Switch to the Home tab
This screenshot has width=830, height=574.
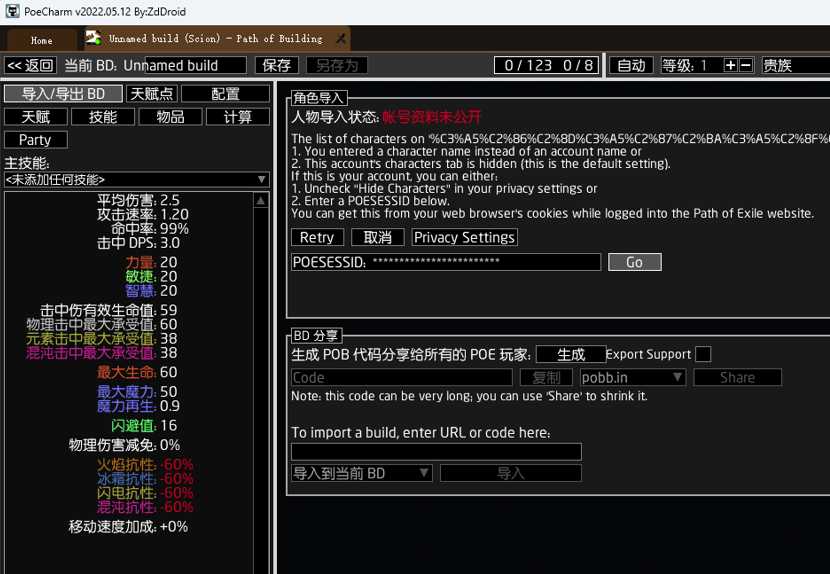(41, 40)
